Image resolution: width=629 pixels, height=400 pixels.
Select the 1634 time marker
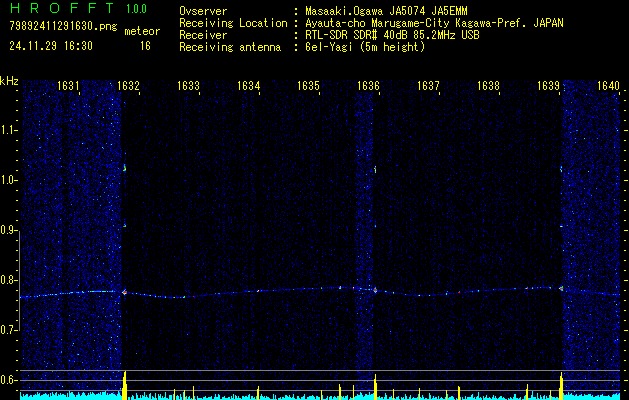249,87
